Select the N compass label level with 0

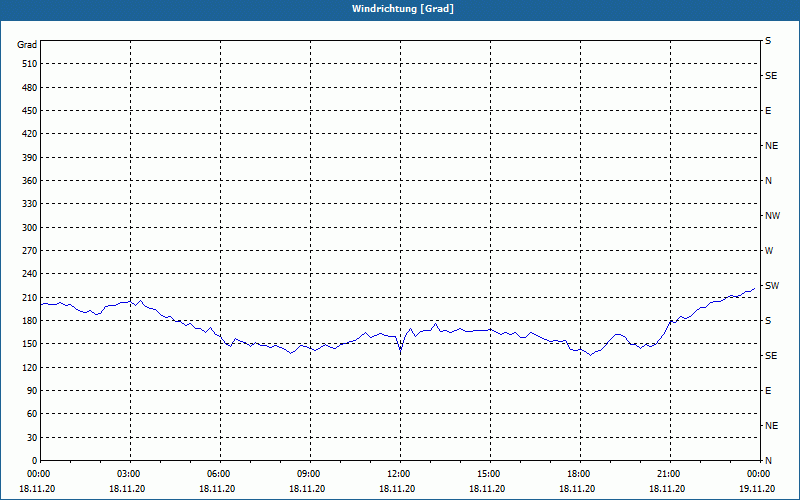coord(768,461)
